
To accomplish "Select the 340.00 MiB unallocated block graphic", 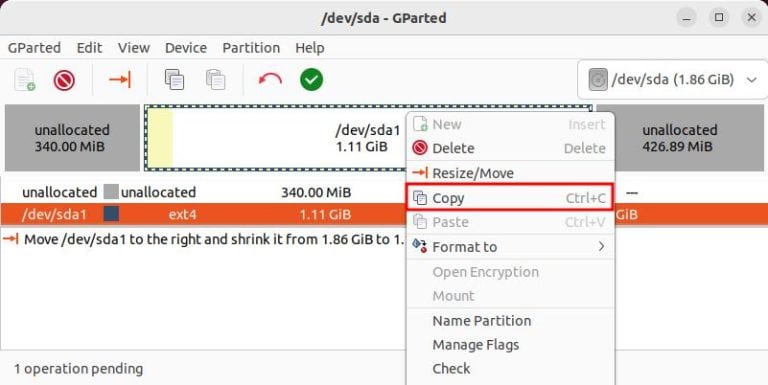I will click(x=72, y=138).
